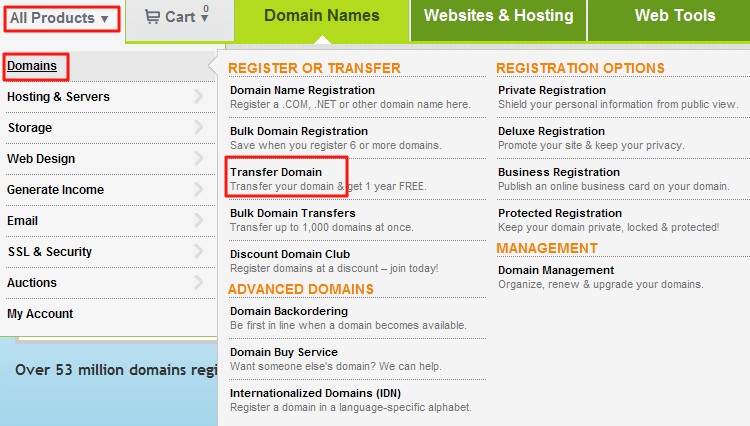Switch to the Domain Names tab
Image resolution: width=750 pixels, height=426 pixels.
[x=321, y=16]
